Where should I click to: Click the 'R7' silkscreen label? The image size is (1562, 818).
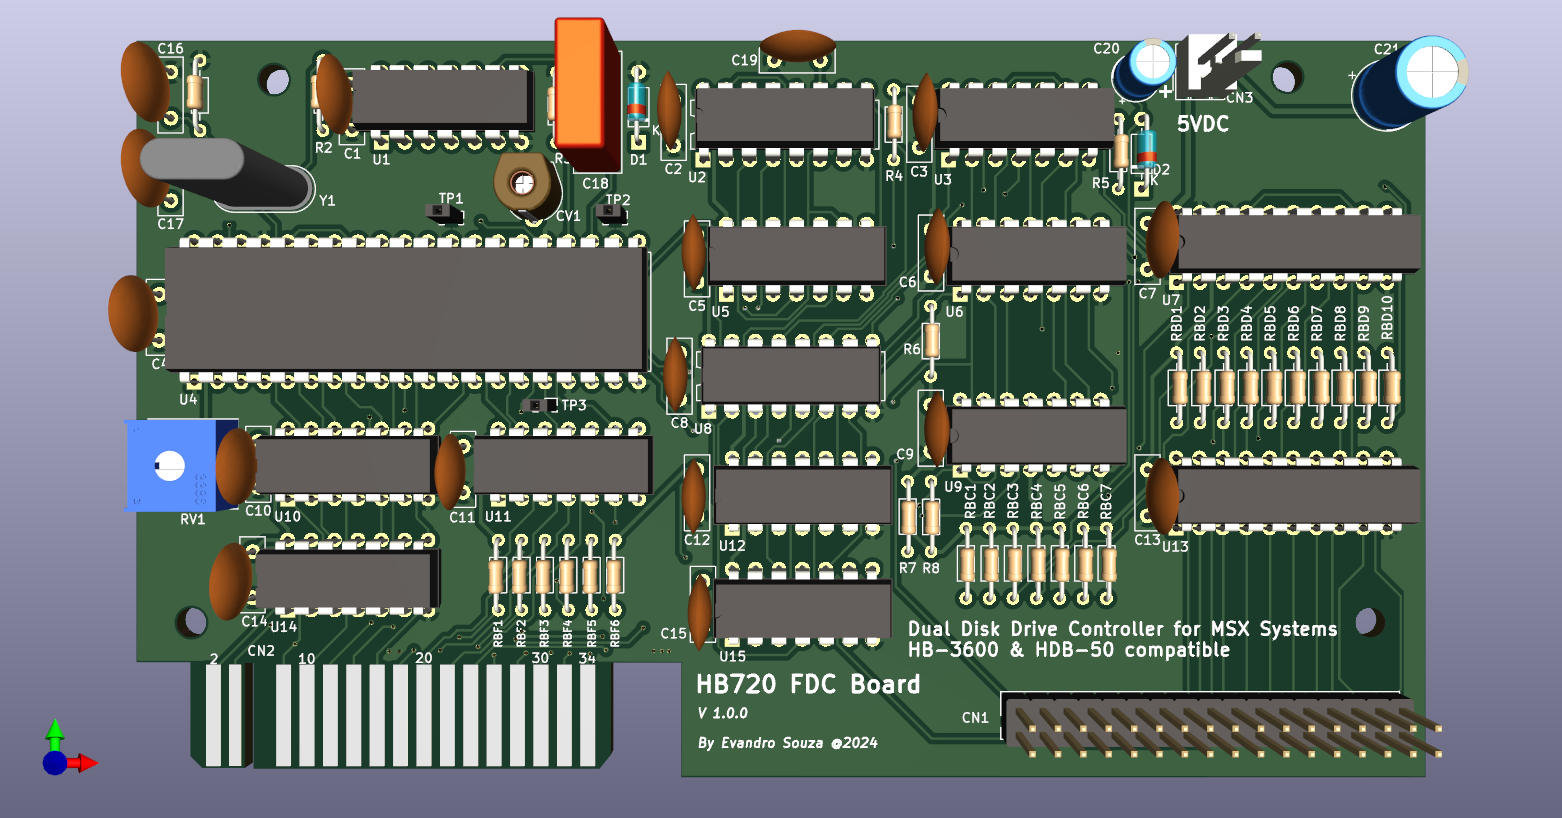[x=907, y=568]
